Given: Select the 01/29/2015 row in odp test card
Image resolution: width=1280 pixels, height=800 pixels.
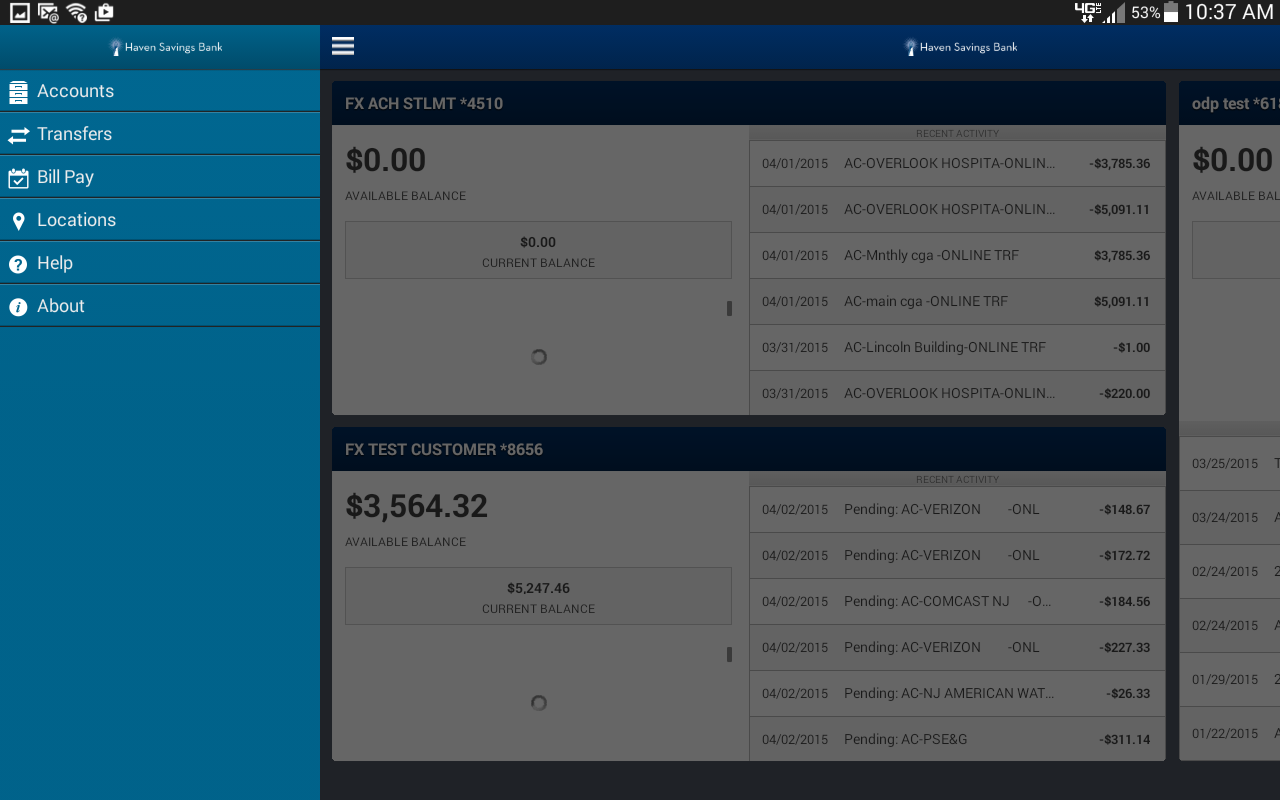Looking at the screenshot, I should pos(1229,679).
